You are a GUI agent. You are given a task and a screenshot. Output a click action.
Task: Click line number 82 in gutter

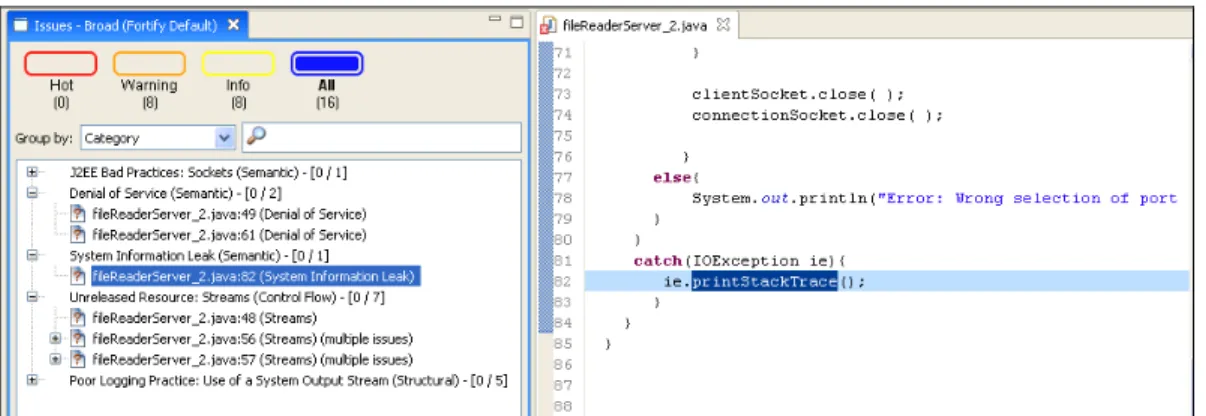click(x=562, y=282)
